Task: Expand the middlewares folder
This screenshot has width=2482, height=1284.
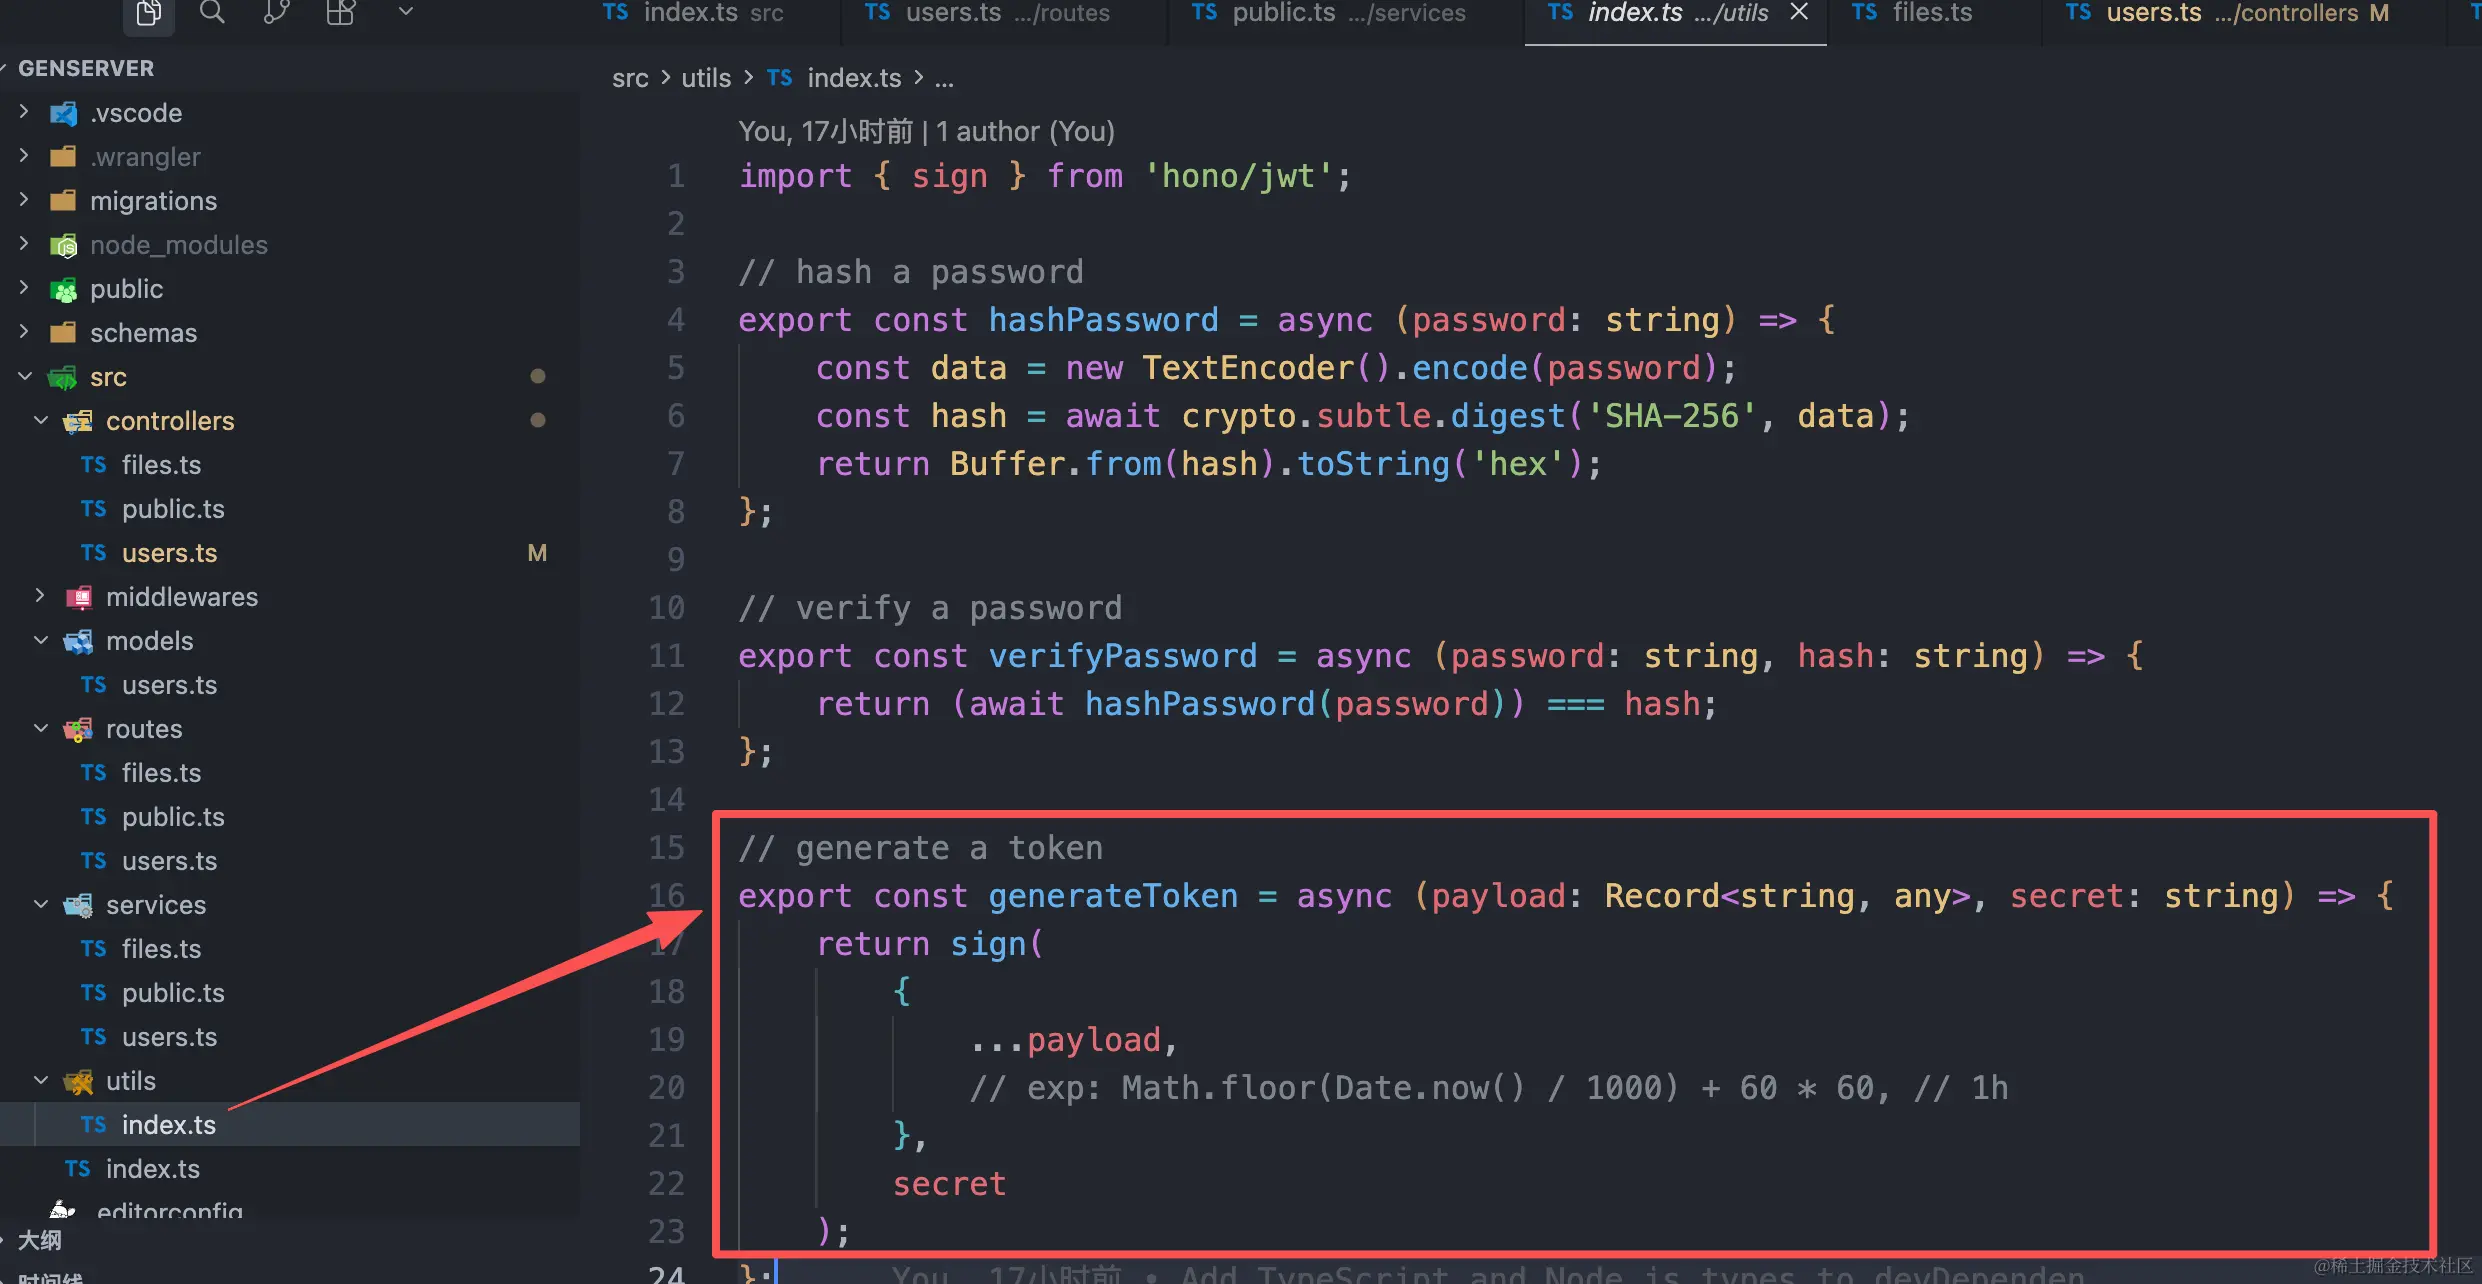Action: pos(41,597)
